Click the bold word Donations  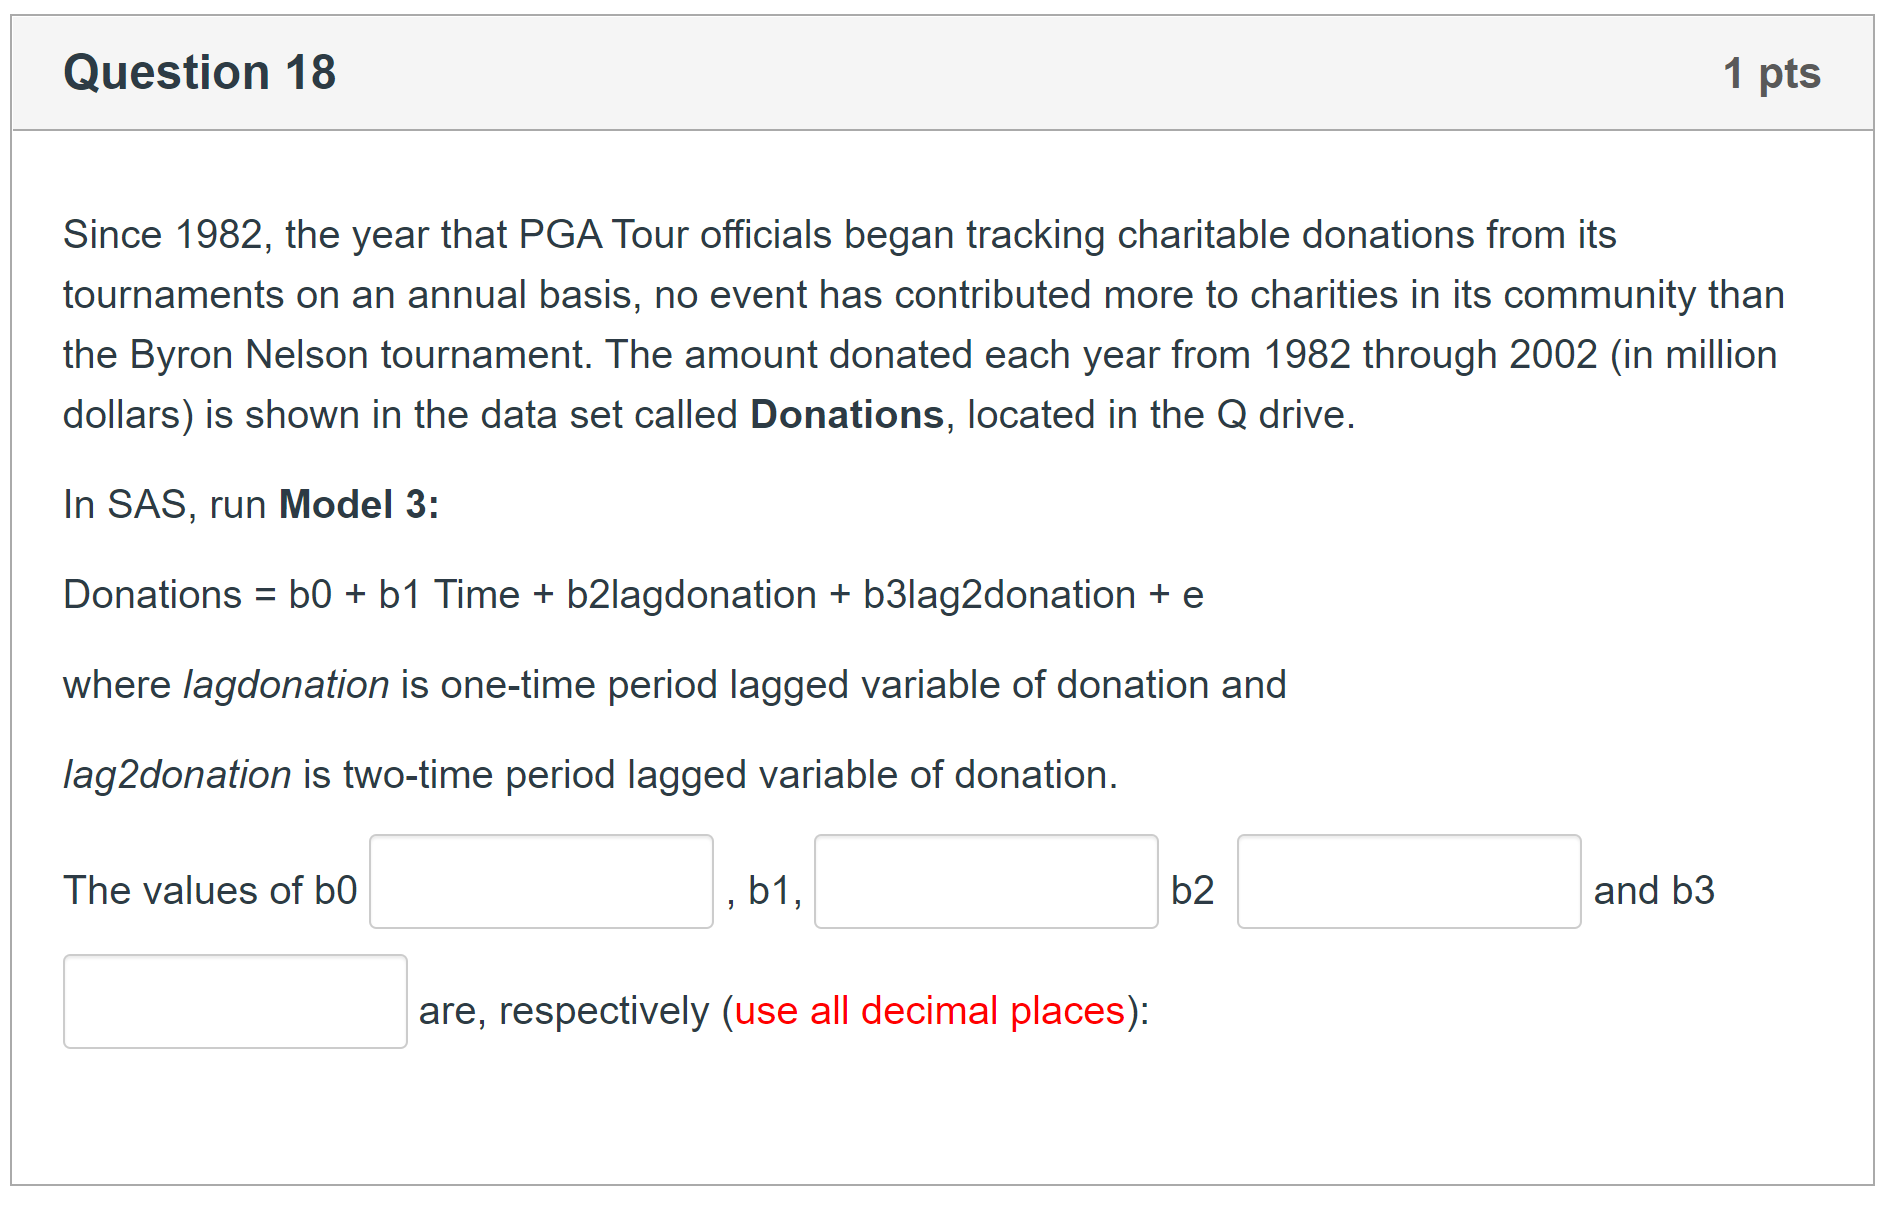point(846,414)
